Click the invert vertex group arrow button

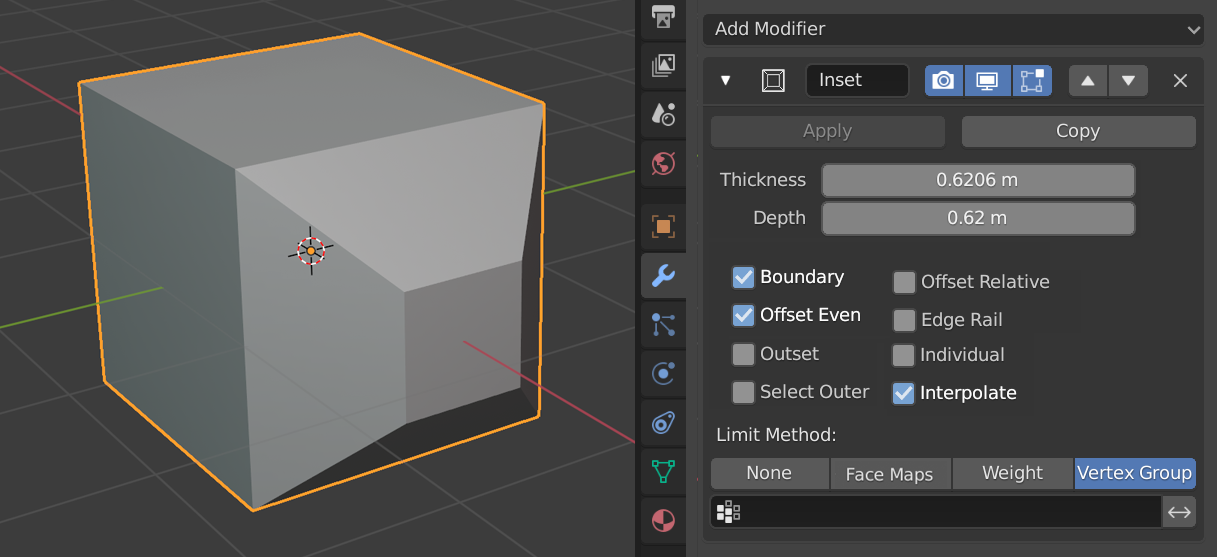pyautogui.click(x=1180, y=512)
